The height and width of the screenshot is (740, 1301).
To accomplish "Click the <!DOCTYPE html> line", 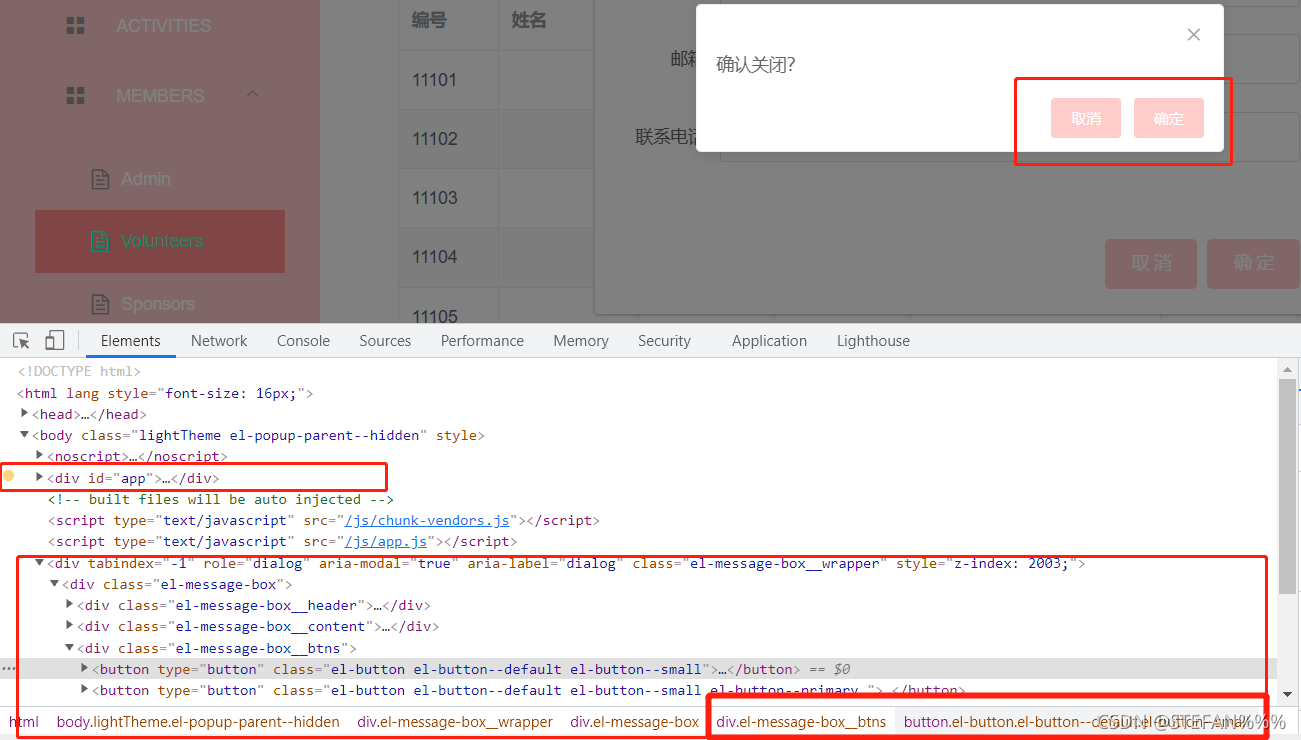I will tap(79, 372).
